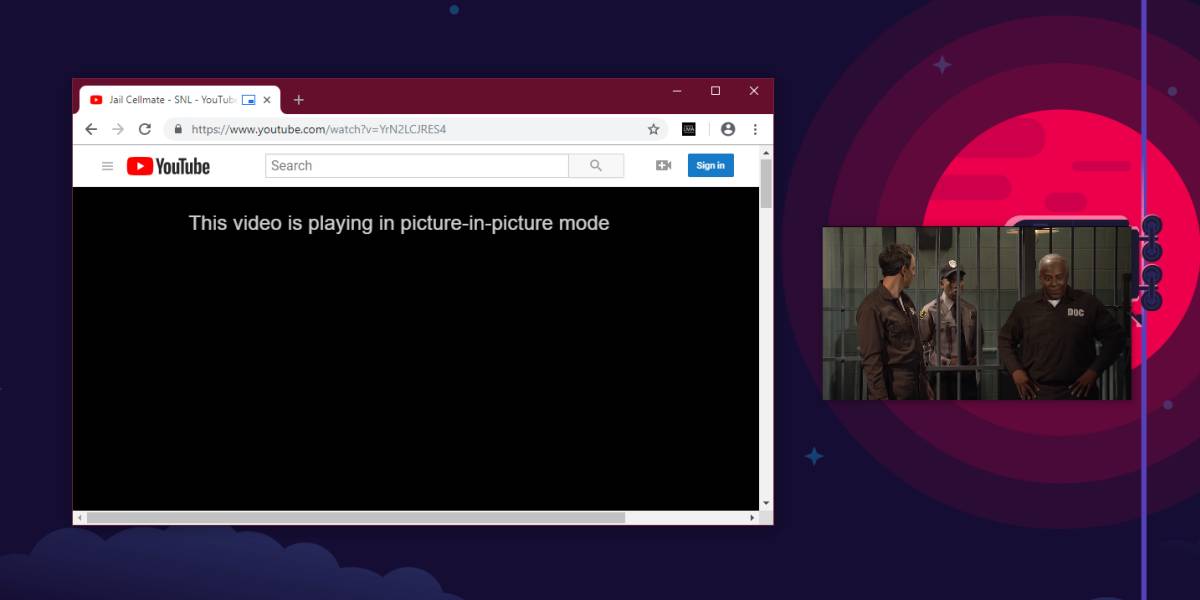Click the picture-in-picture mode message text
This screenshot has height=600, width=1200.
(399, 223)
